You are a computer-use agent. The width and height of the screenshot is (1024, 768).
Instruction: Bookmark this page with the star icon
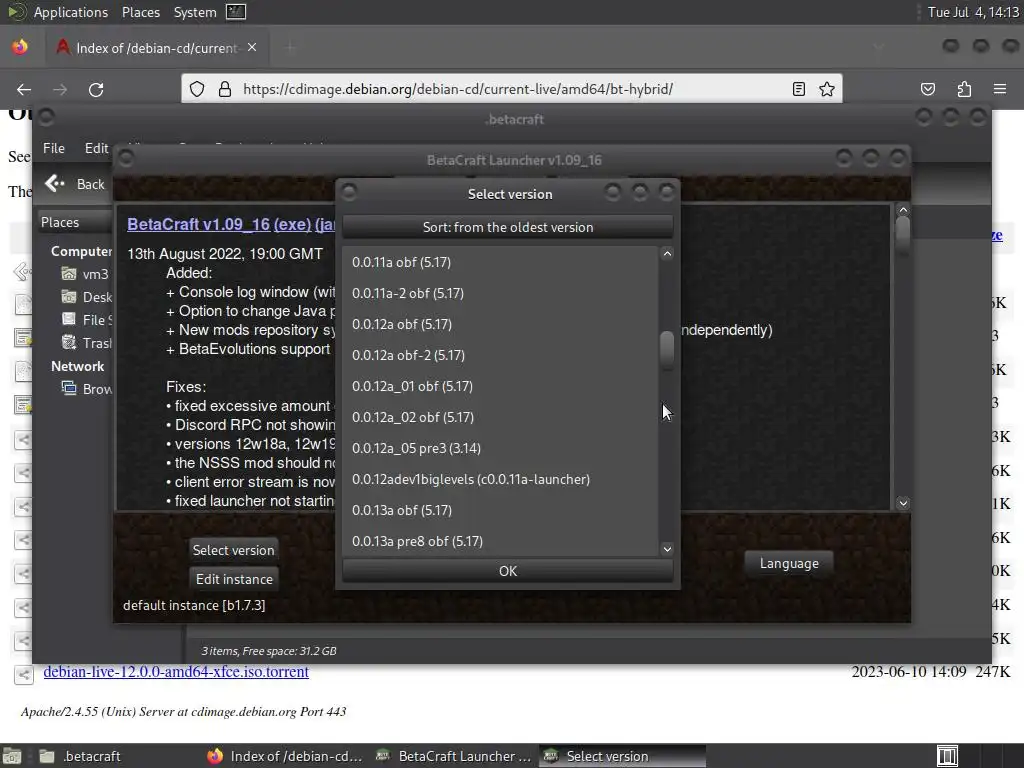click(x=827, y=89)
